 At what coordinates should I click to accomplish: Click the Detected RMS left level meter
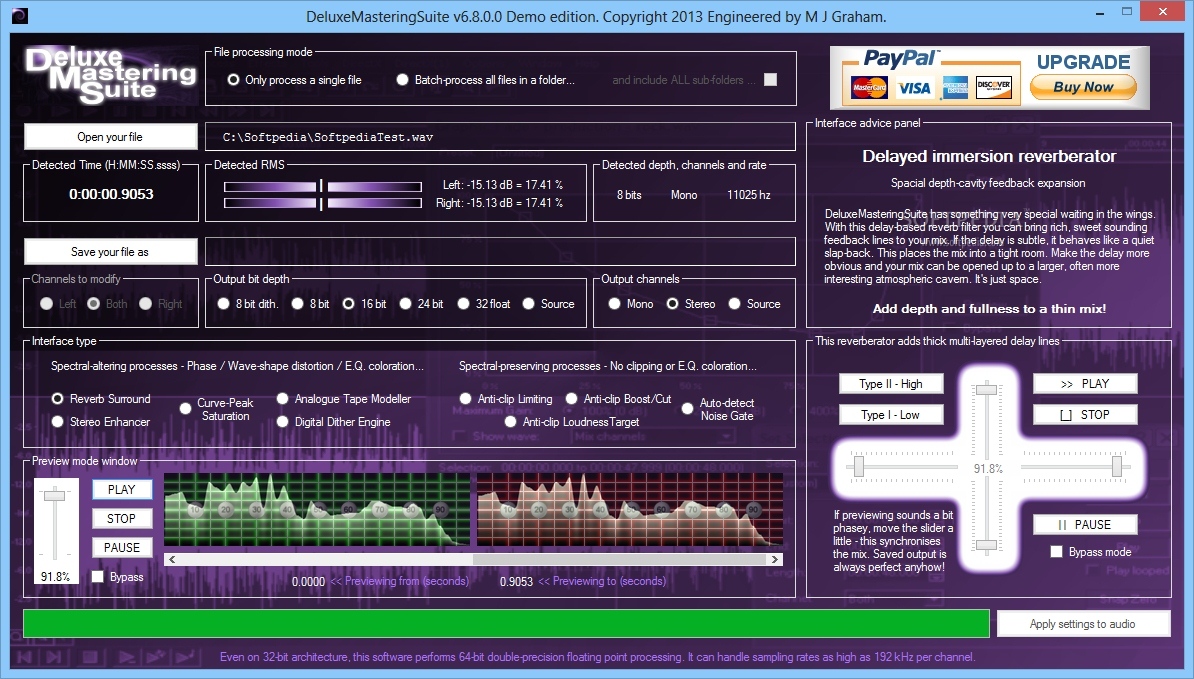(x=323, y=186)
